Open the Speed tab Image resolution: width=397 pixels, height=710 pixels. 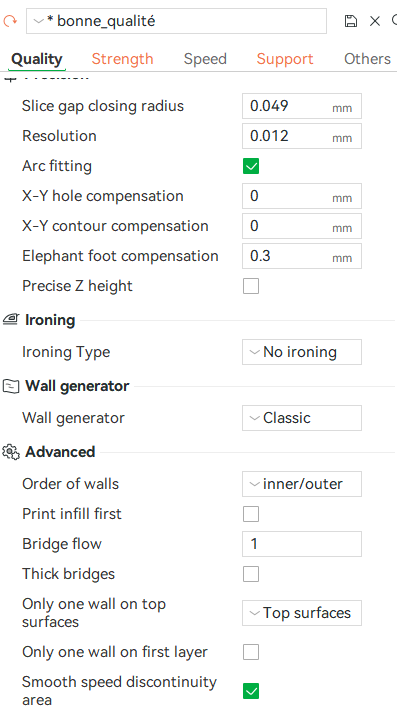(205, 59)
